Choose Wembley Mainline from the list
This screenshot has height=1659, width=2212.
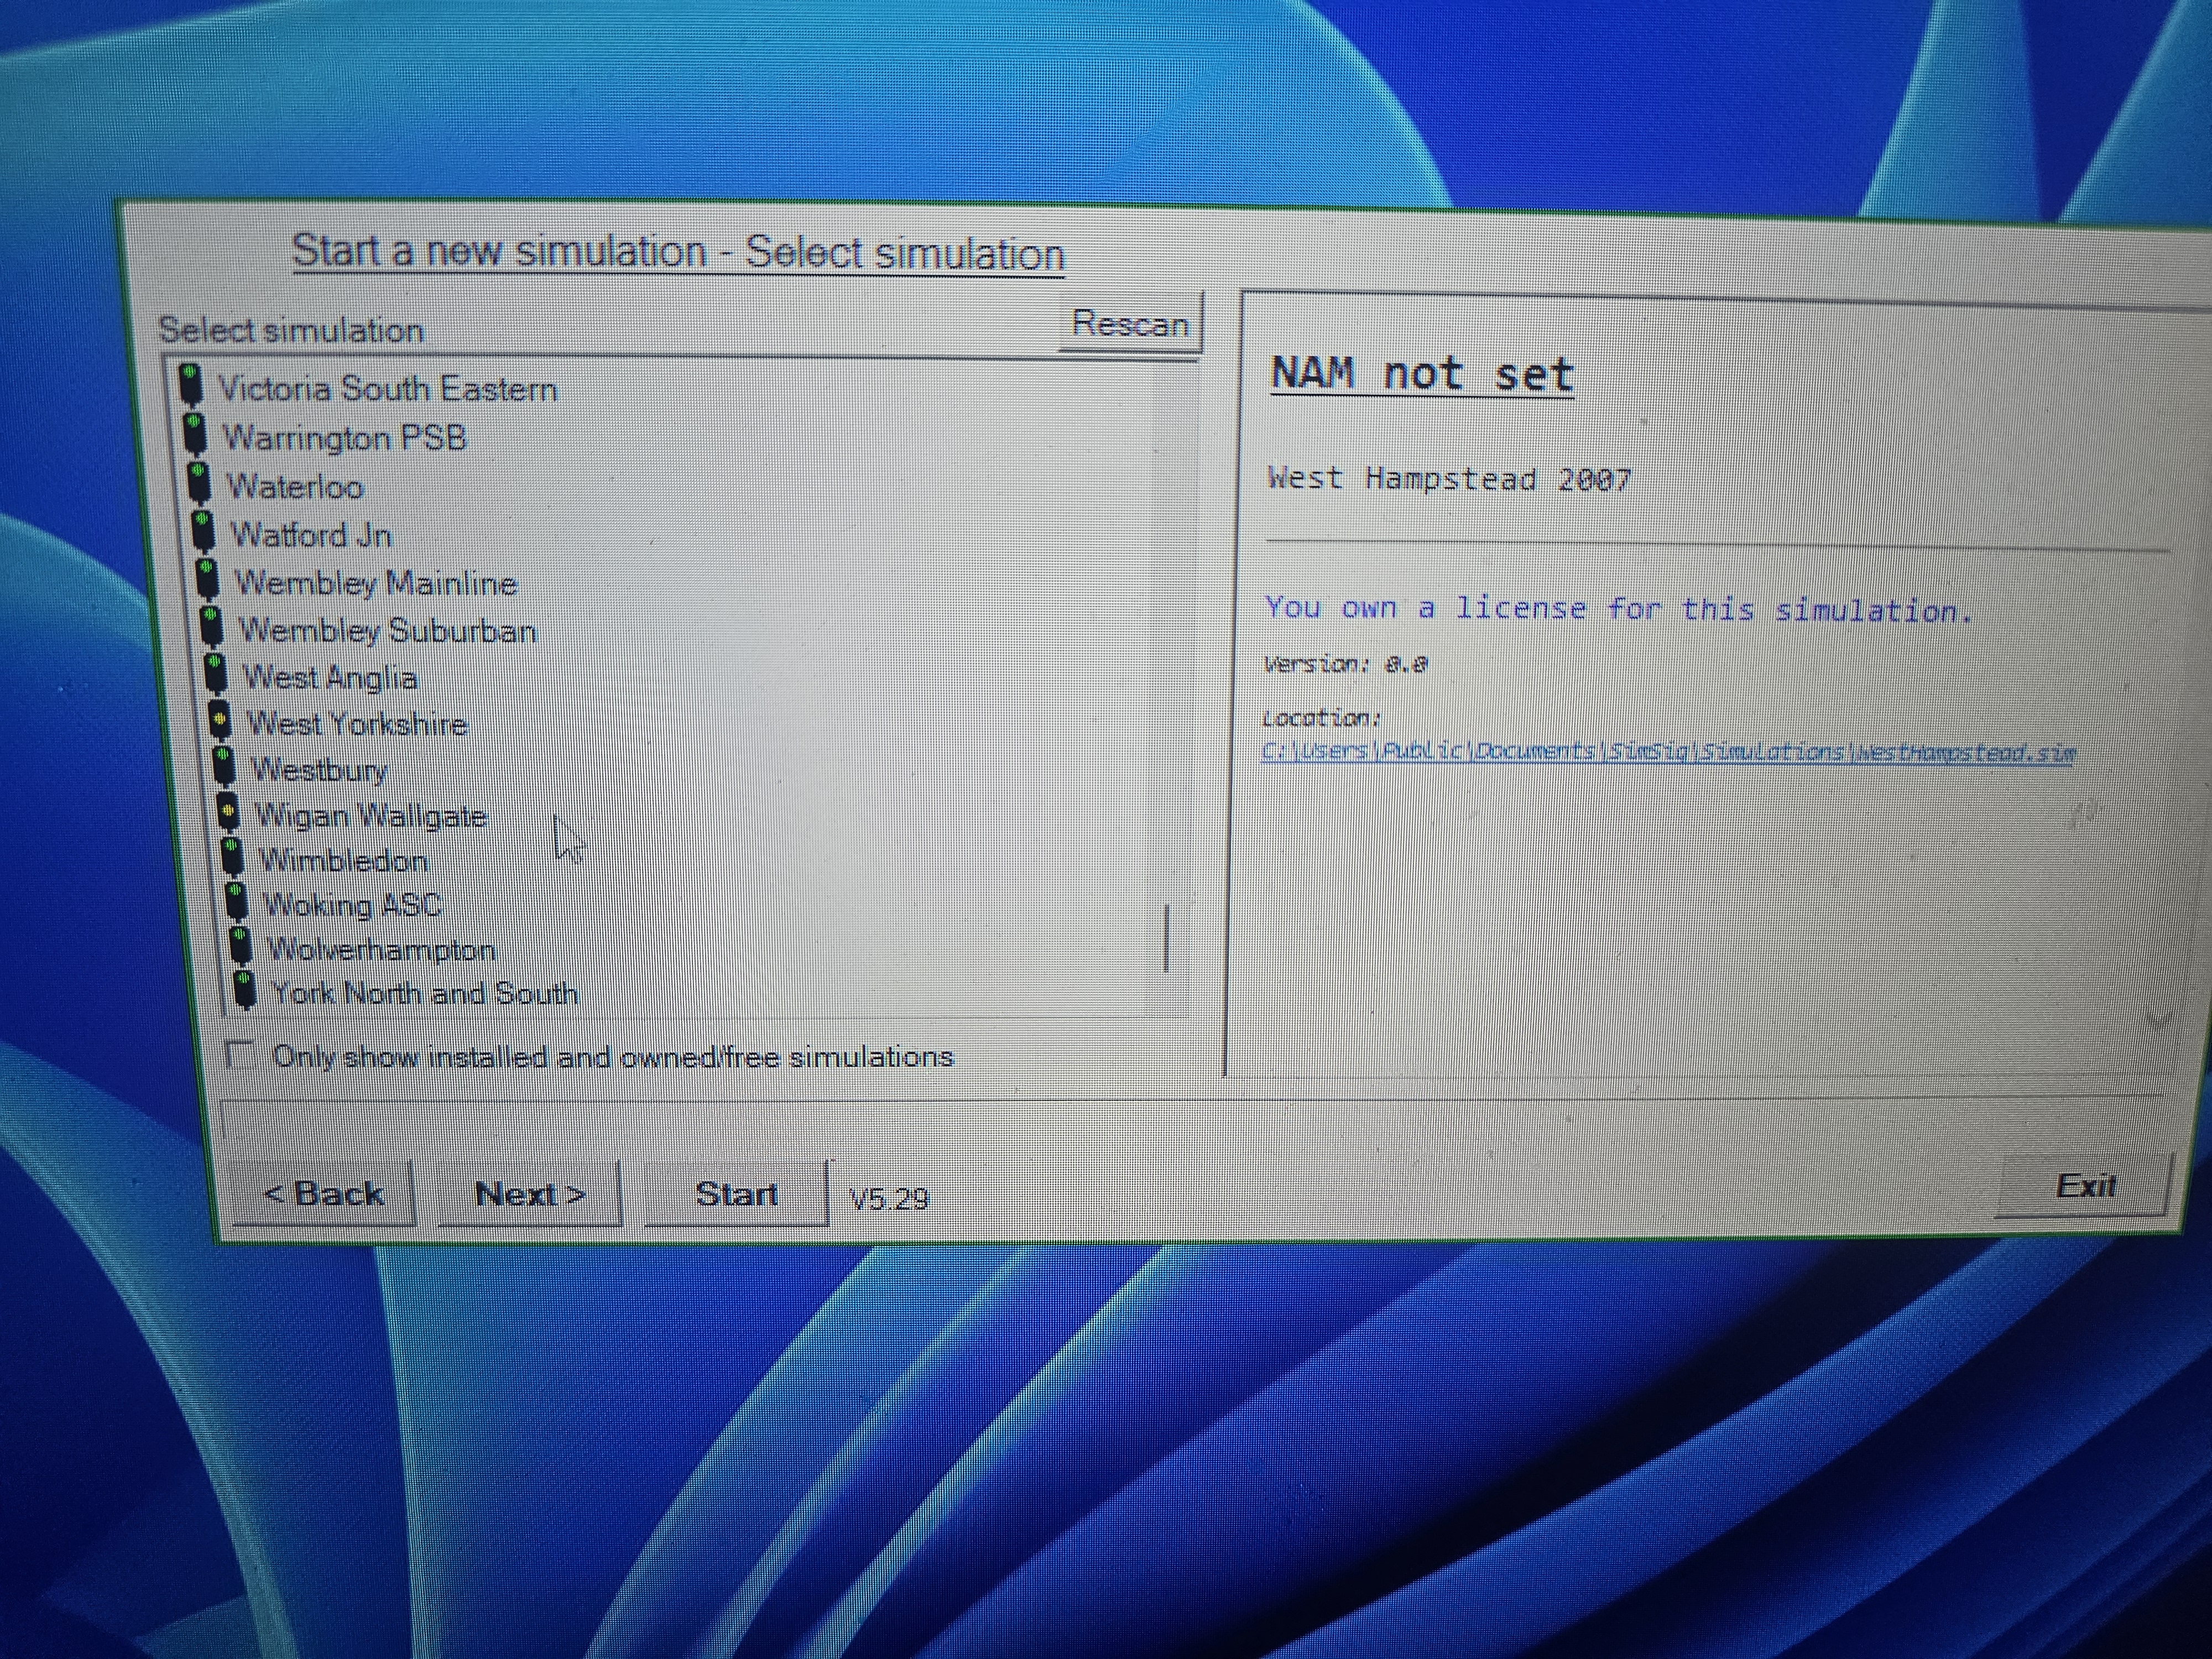pyautogui.click(x=376, y=583)
